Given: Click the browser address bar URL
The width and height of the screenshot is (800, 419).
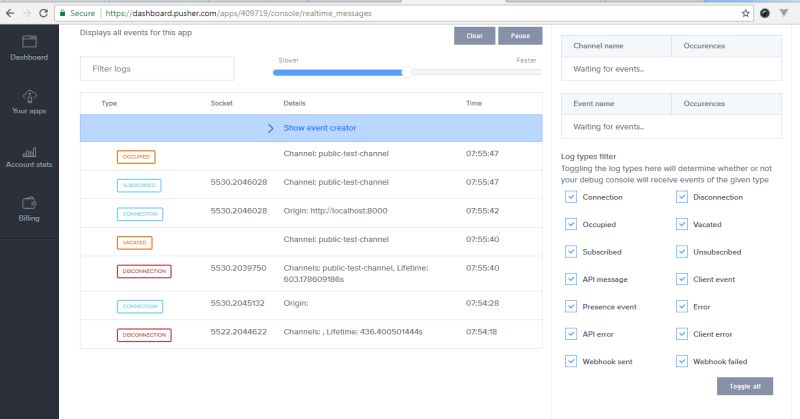Looking at the screenshot, I should tap(238, 13).
